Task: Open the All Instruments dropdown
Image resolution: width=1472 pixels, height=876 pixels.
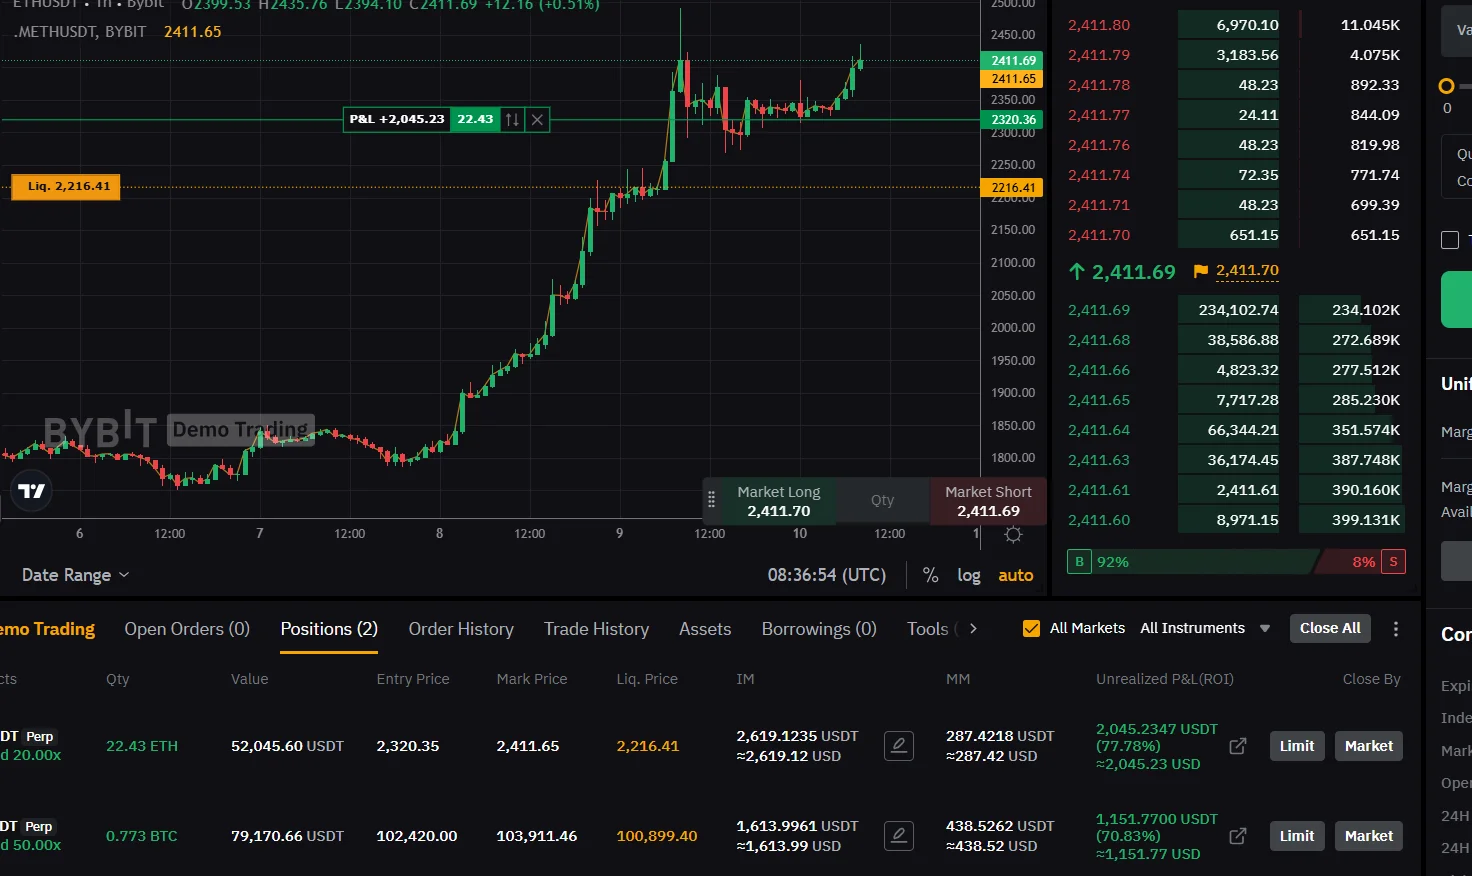Action: coord(1205,628)
